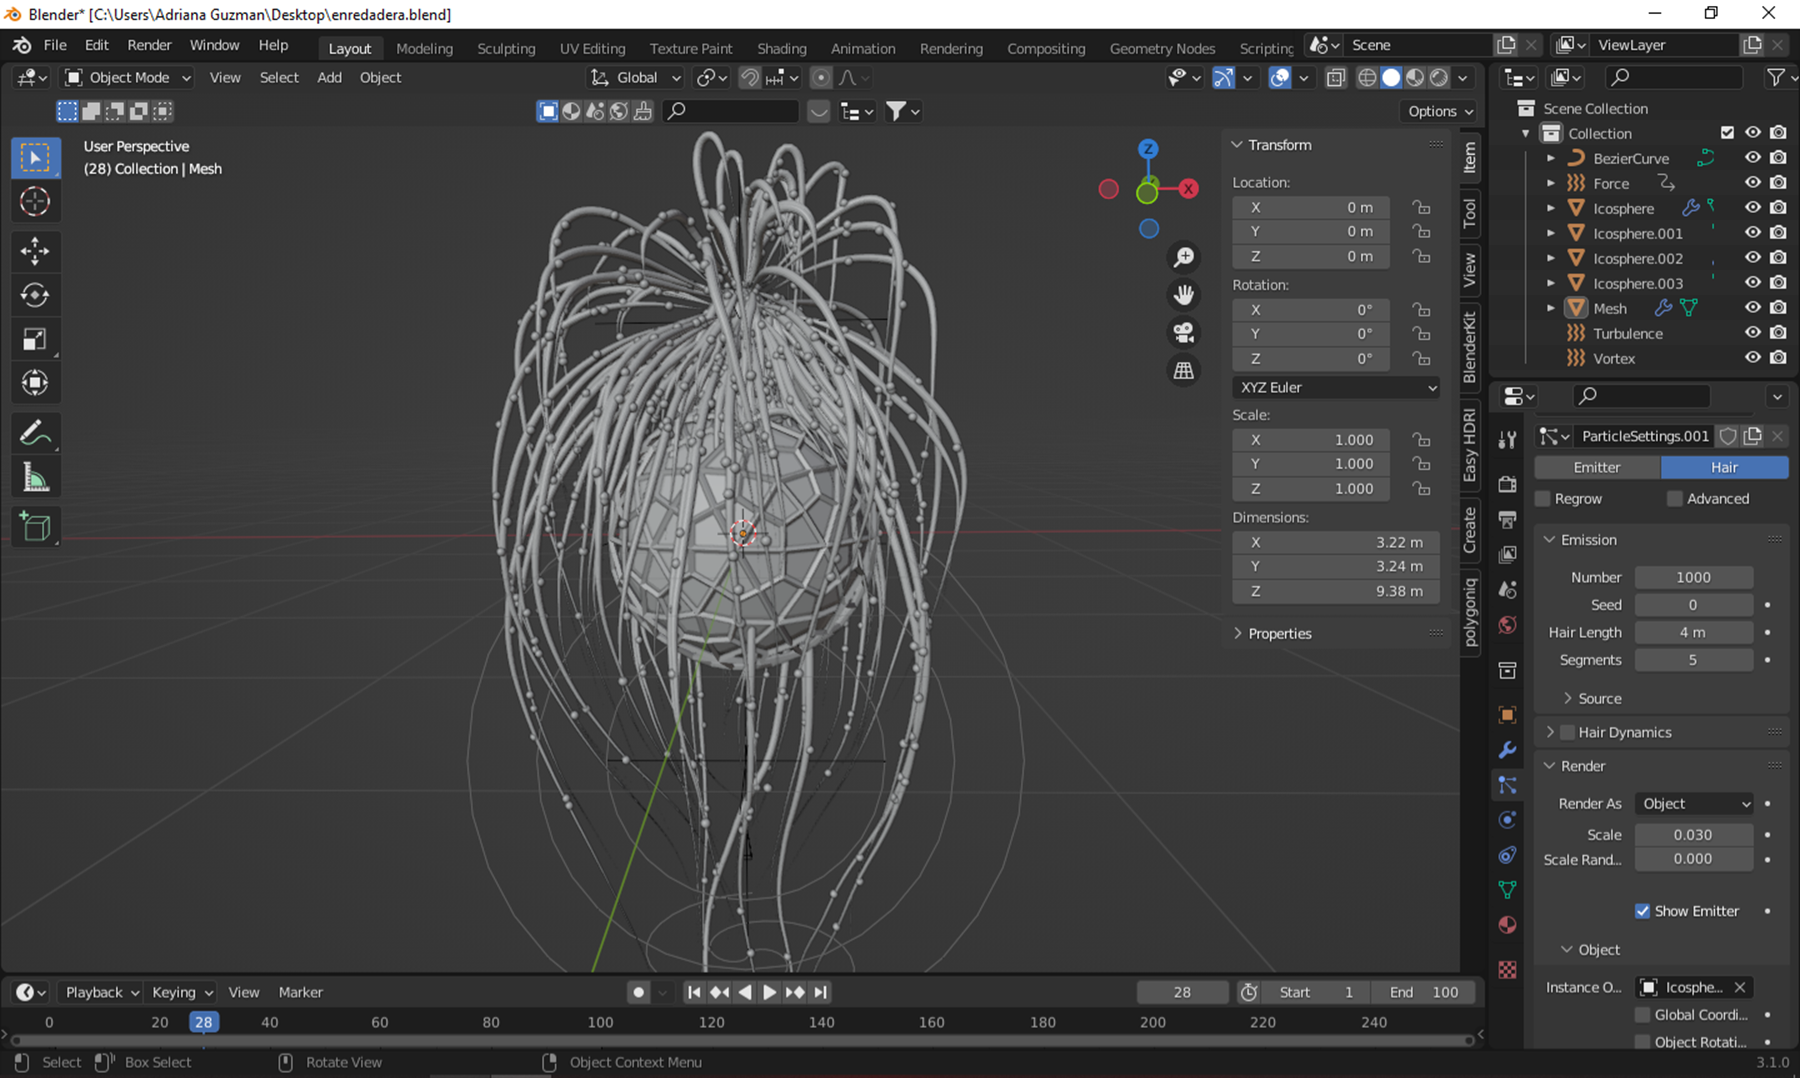The height and width of the screenshot is (1078, 1800).
Task: Open Particle properties tab
Action: [1507, 785]
